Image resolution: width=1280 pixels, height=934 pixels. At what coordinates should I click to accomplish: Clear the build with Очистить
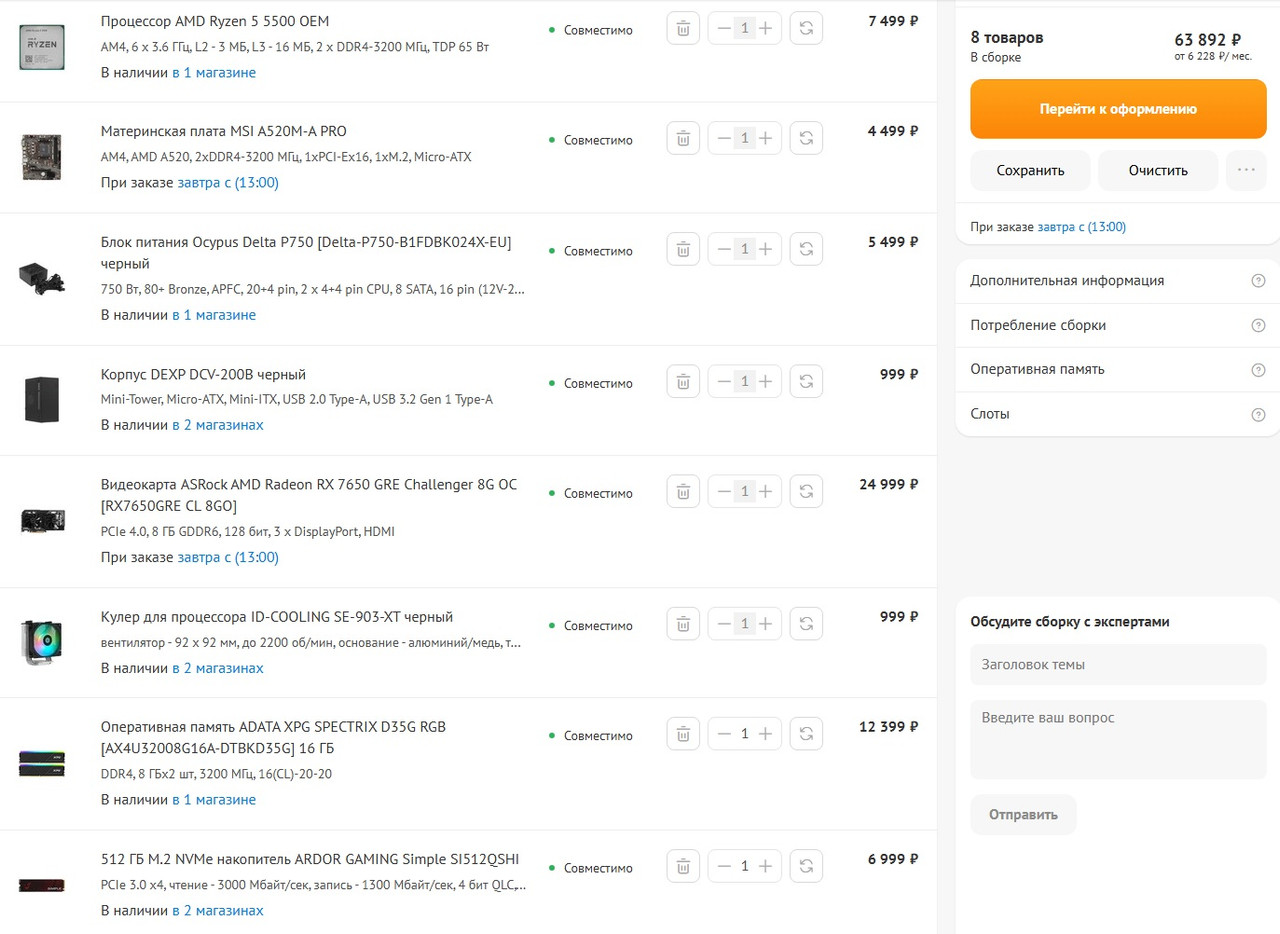click(x=1158, y=170)
